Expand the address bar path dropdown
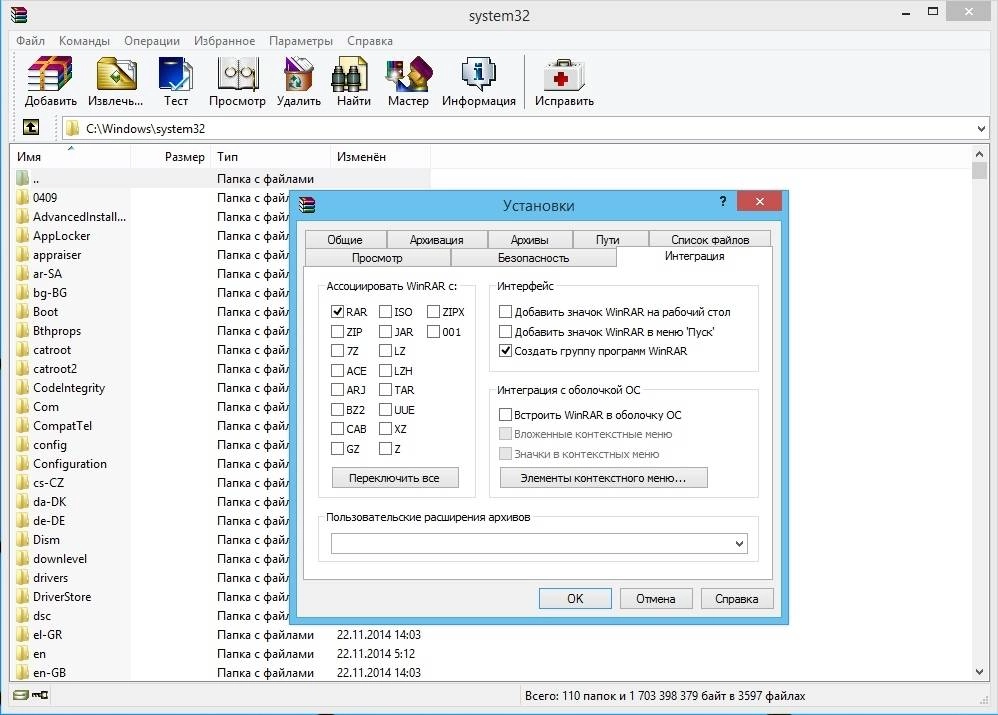Screen dimensions: 998x715 (981, 129)
